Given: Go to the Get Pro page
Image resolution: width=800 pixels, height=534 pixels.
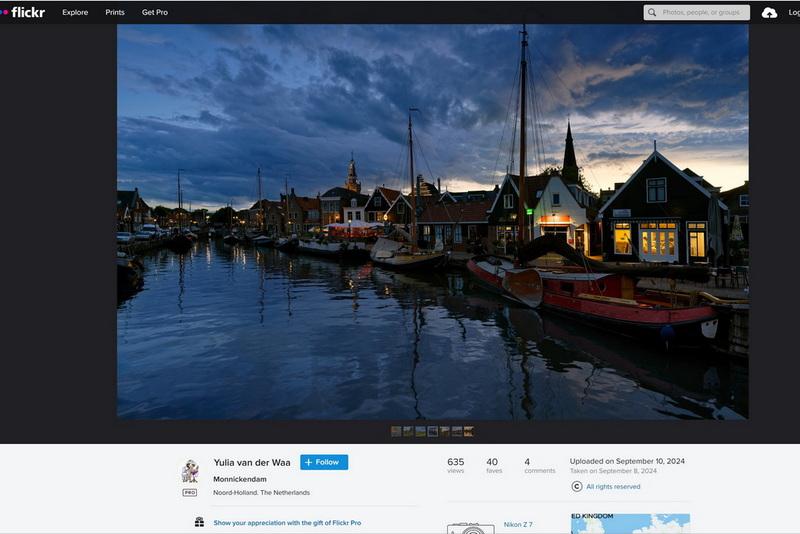Looking at the screenshot, I should 155,12.
